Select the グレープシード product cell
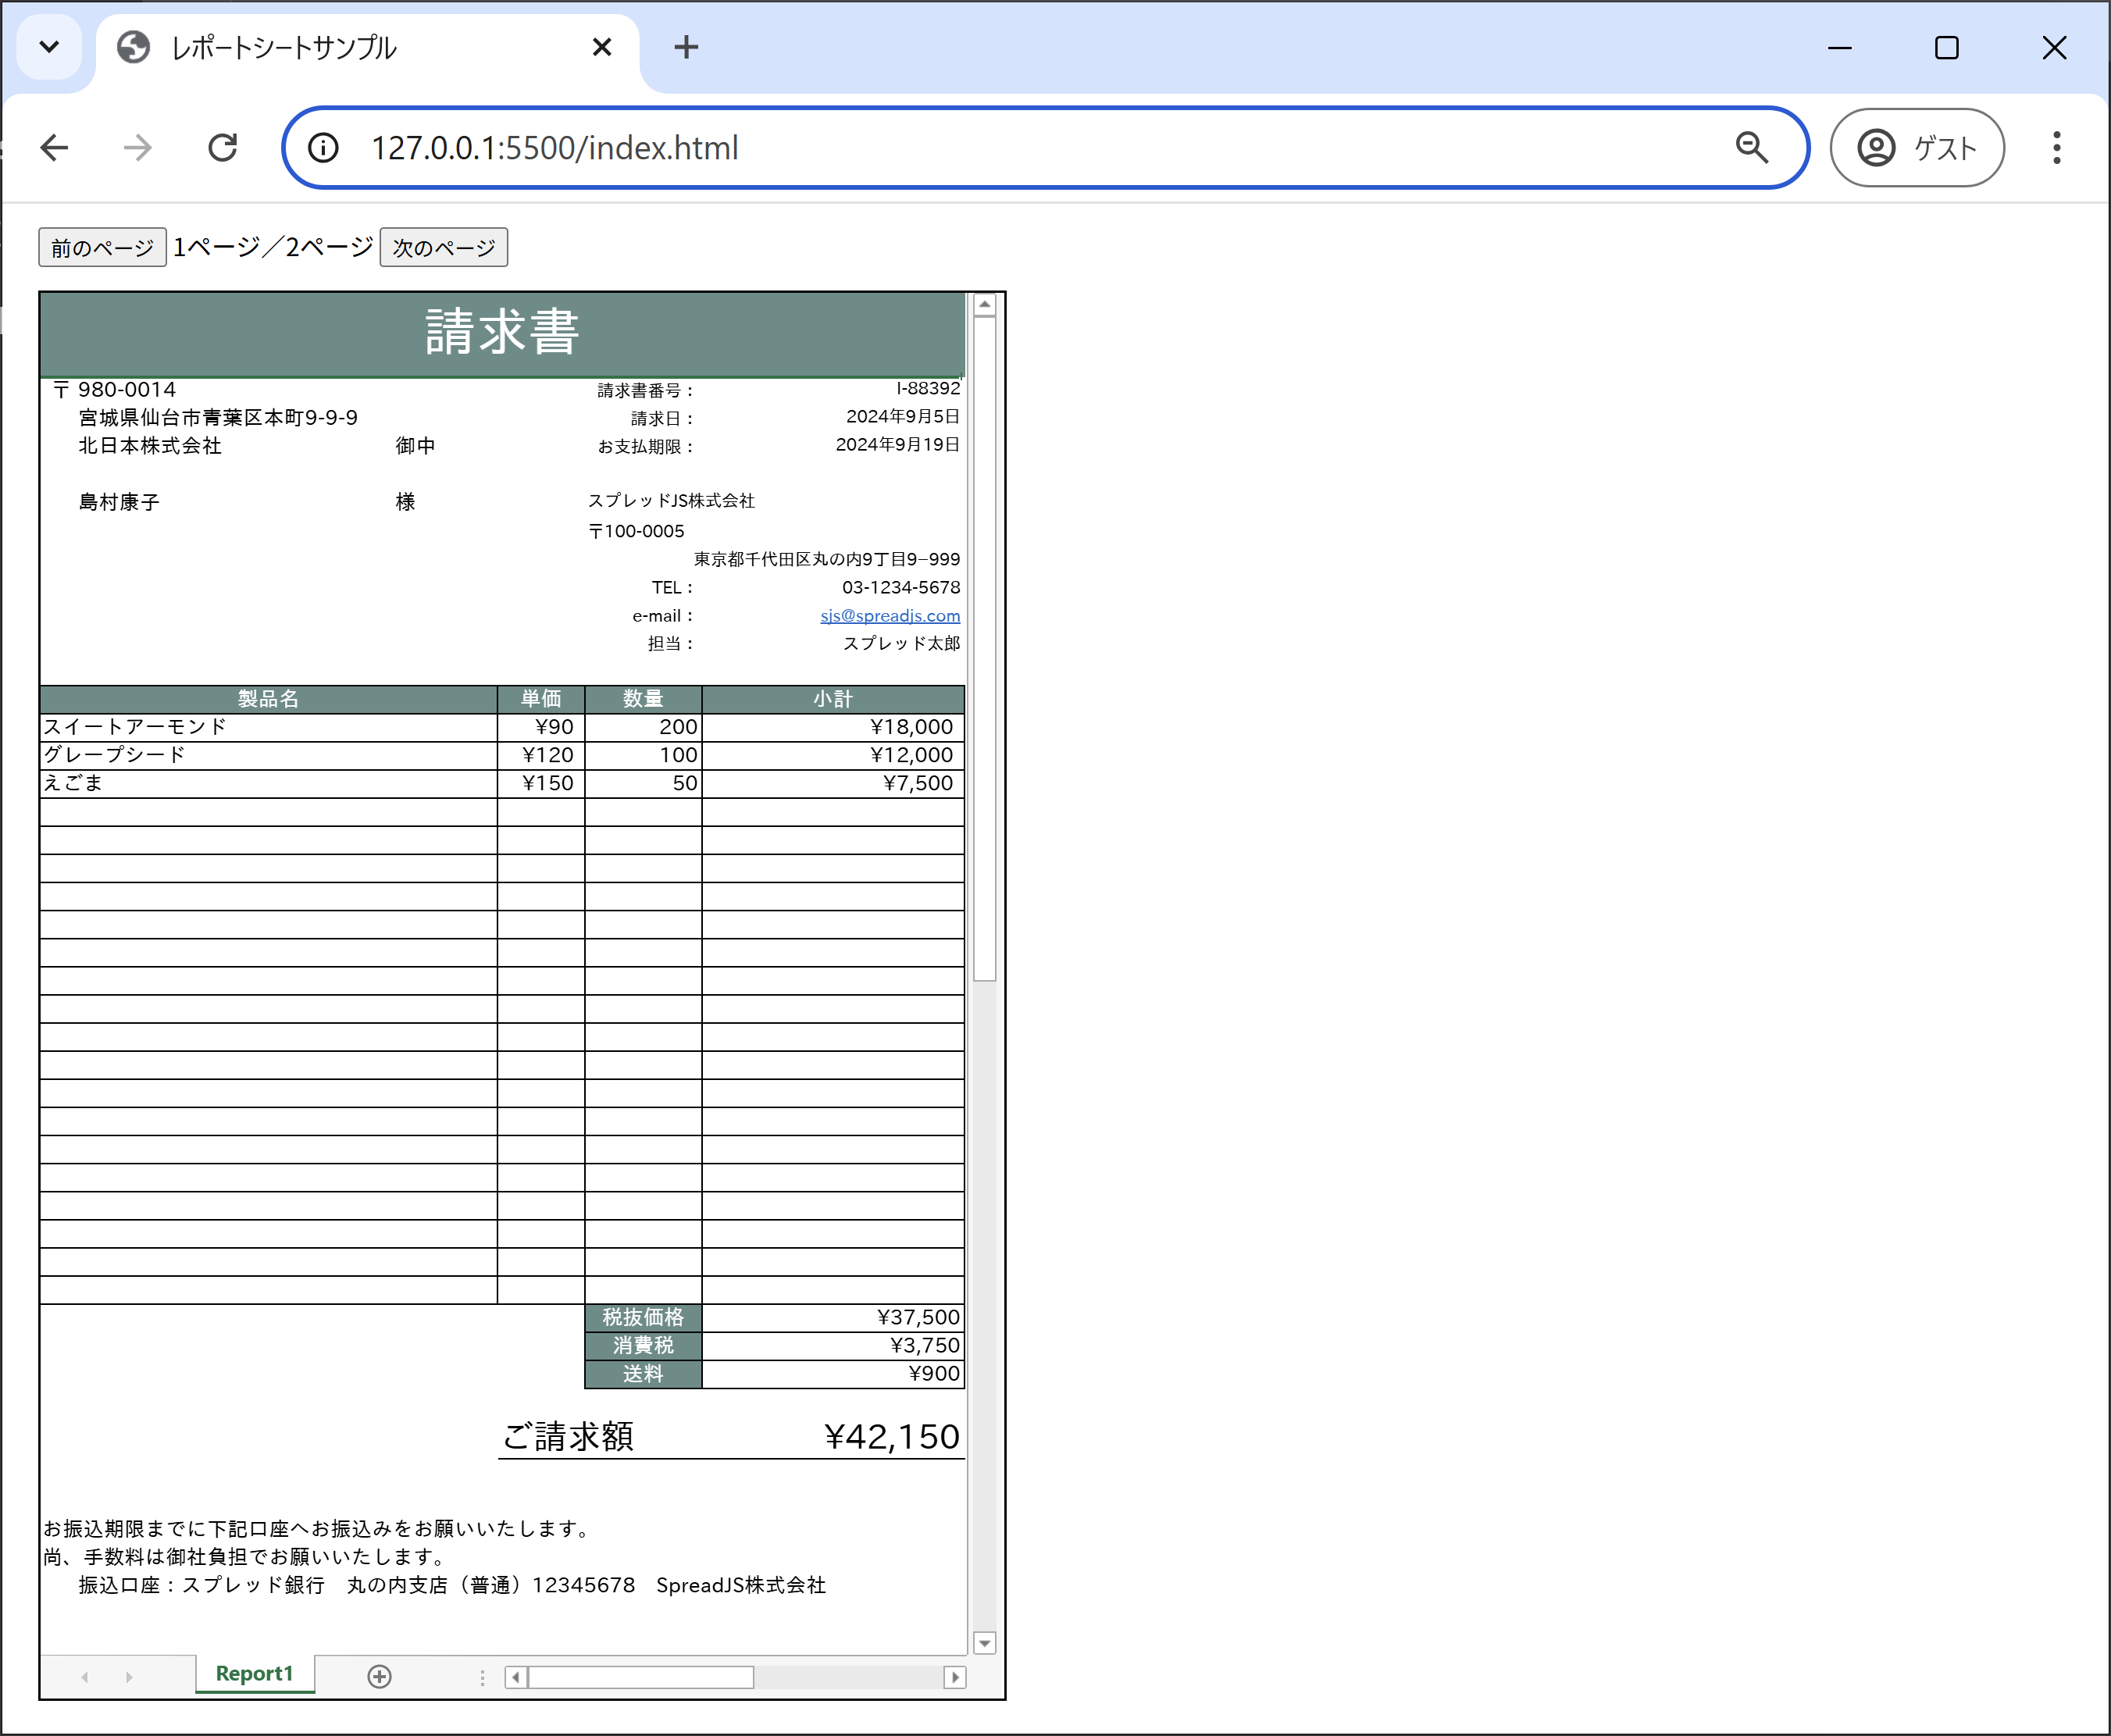The height and width of the screenshot is (1736, 2111). [x=268, y=755]
